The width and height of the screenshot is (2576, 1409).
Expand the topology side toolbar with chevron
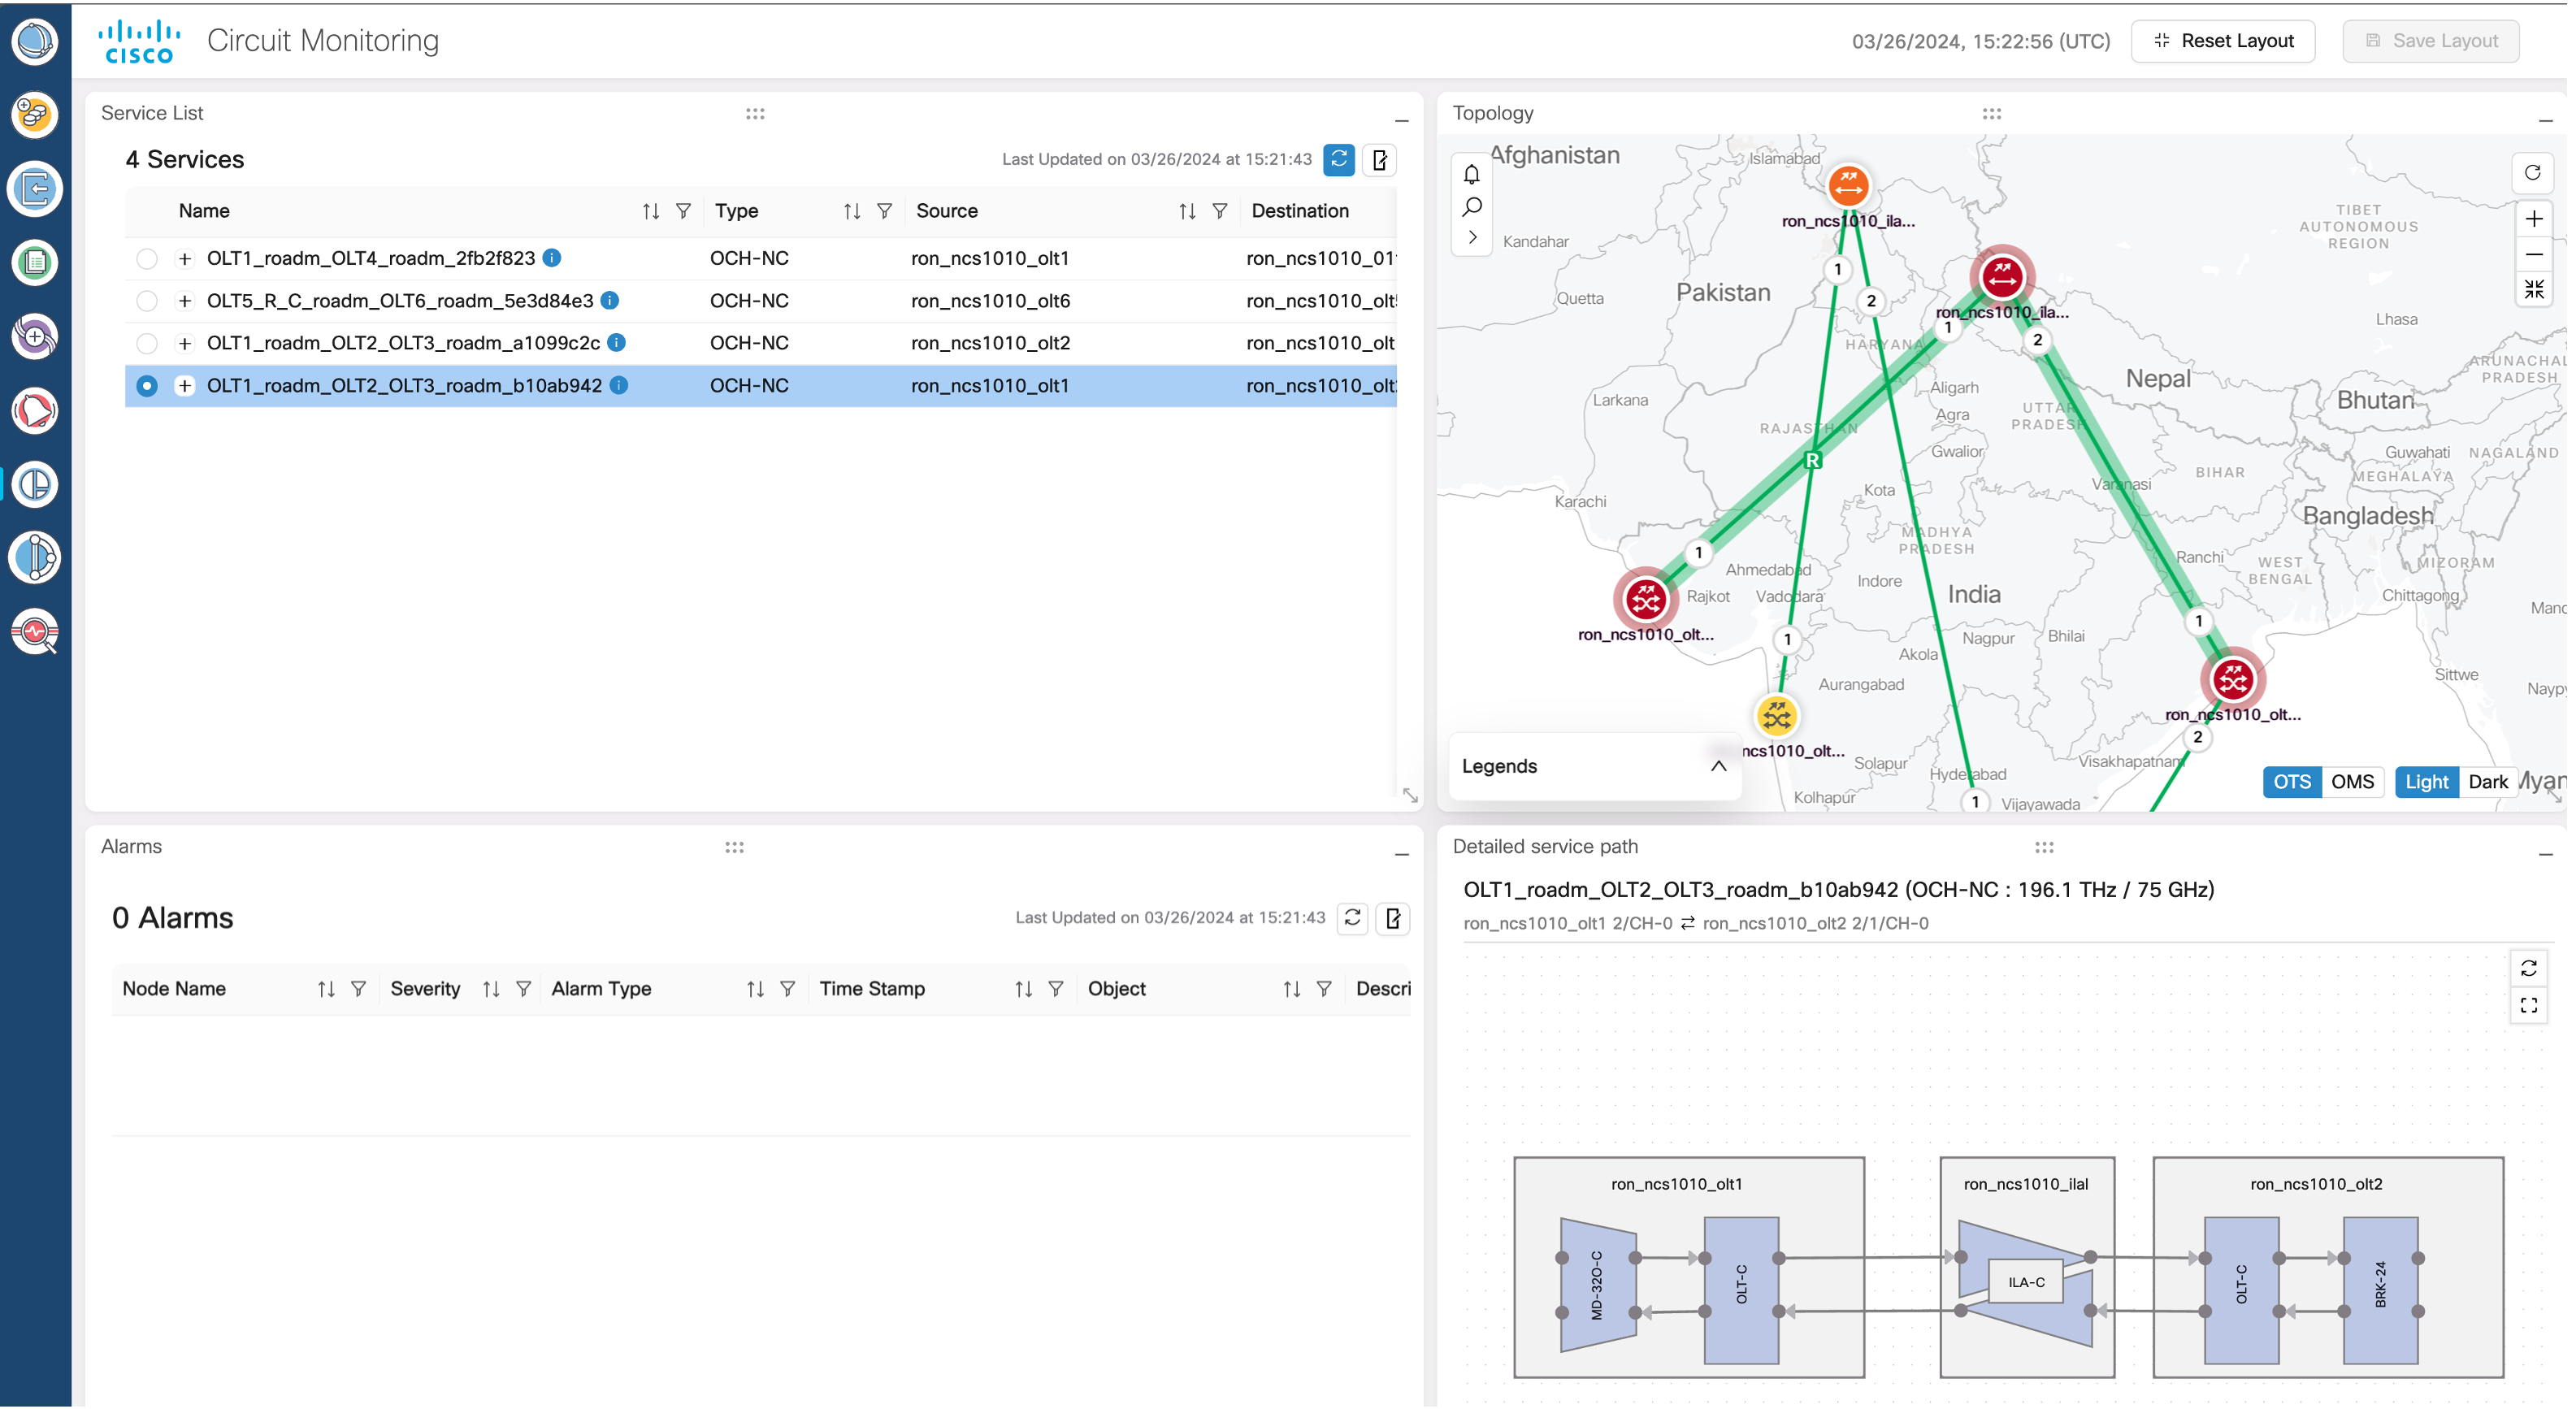click(1471, 238)
